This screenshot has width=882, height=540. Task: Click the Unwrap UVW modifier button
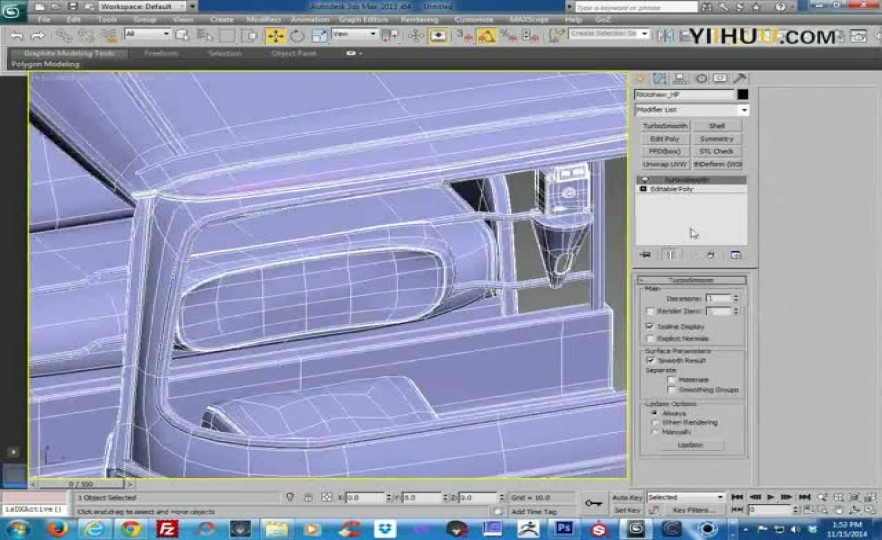click(665, 164)
